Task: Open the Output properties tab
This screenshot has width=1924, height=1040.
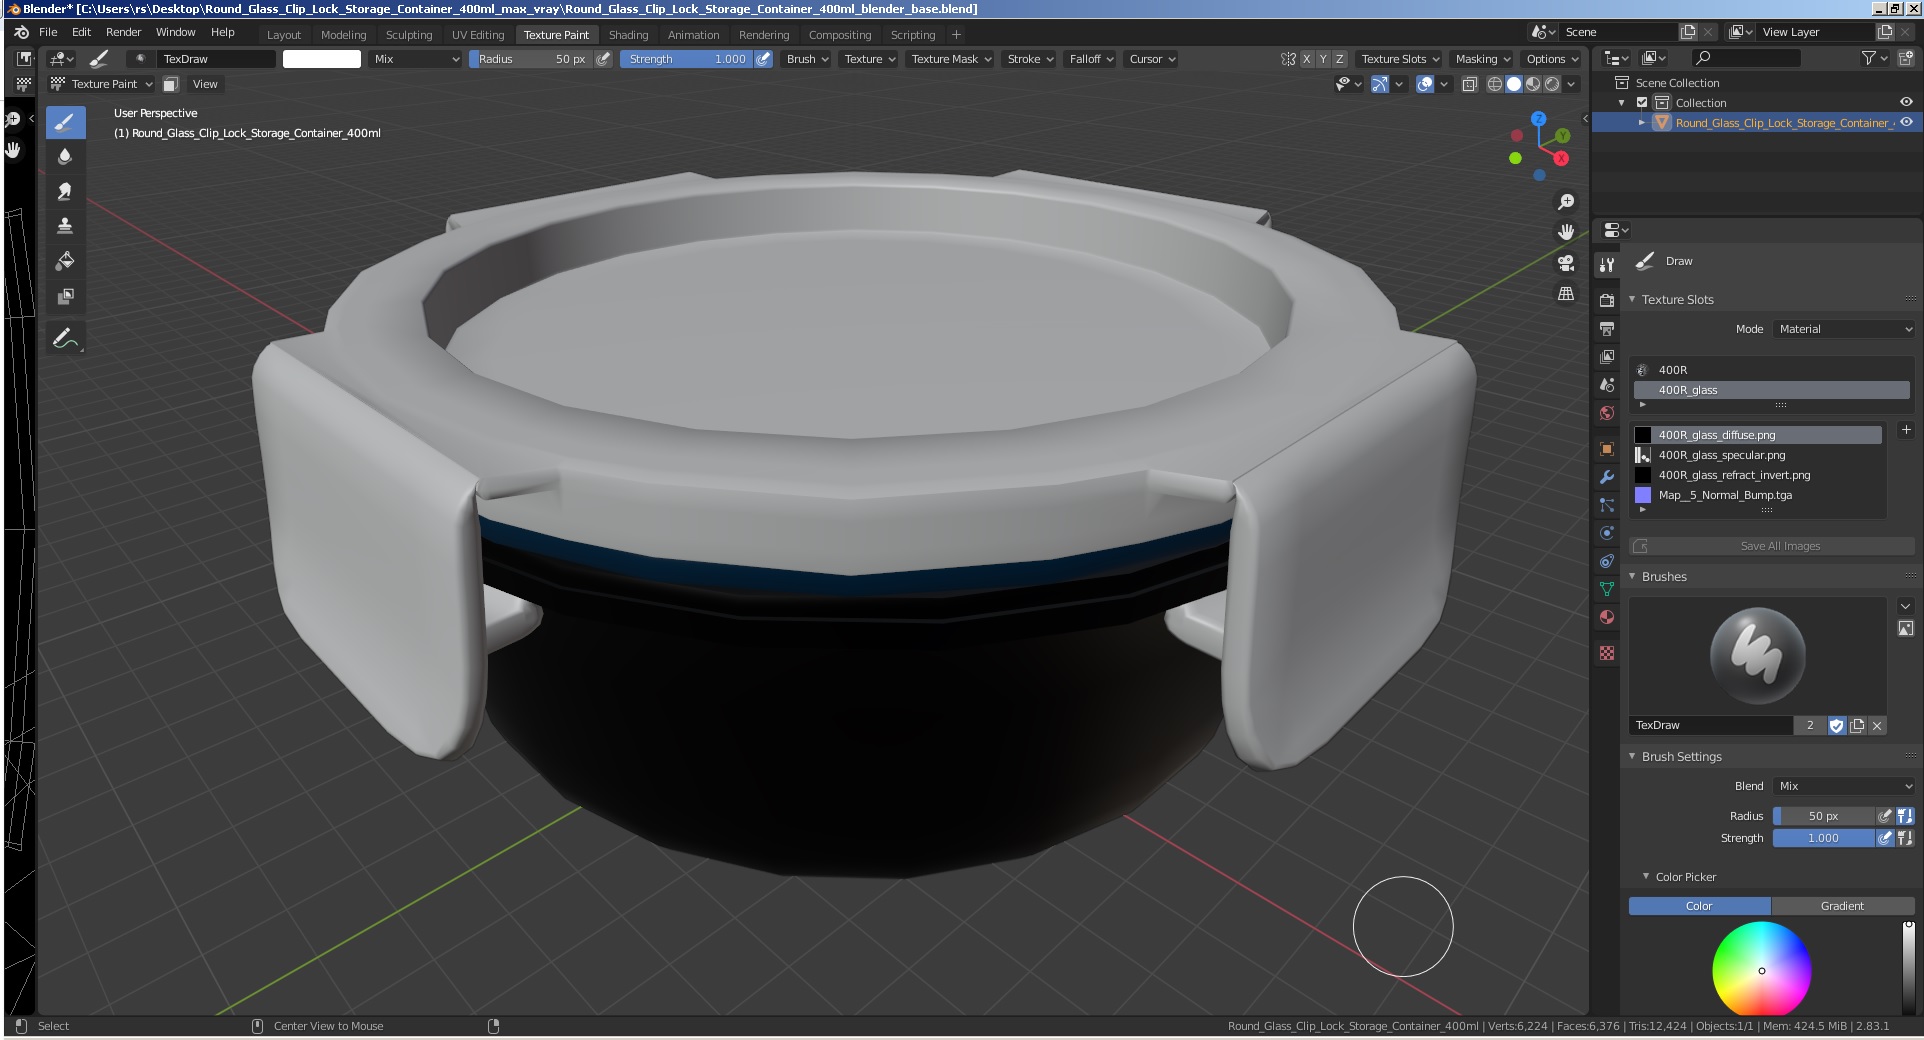Action: [x=1607, y=328]
